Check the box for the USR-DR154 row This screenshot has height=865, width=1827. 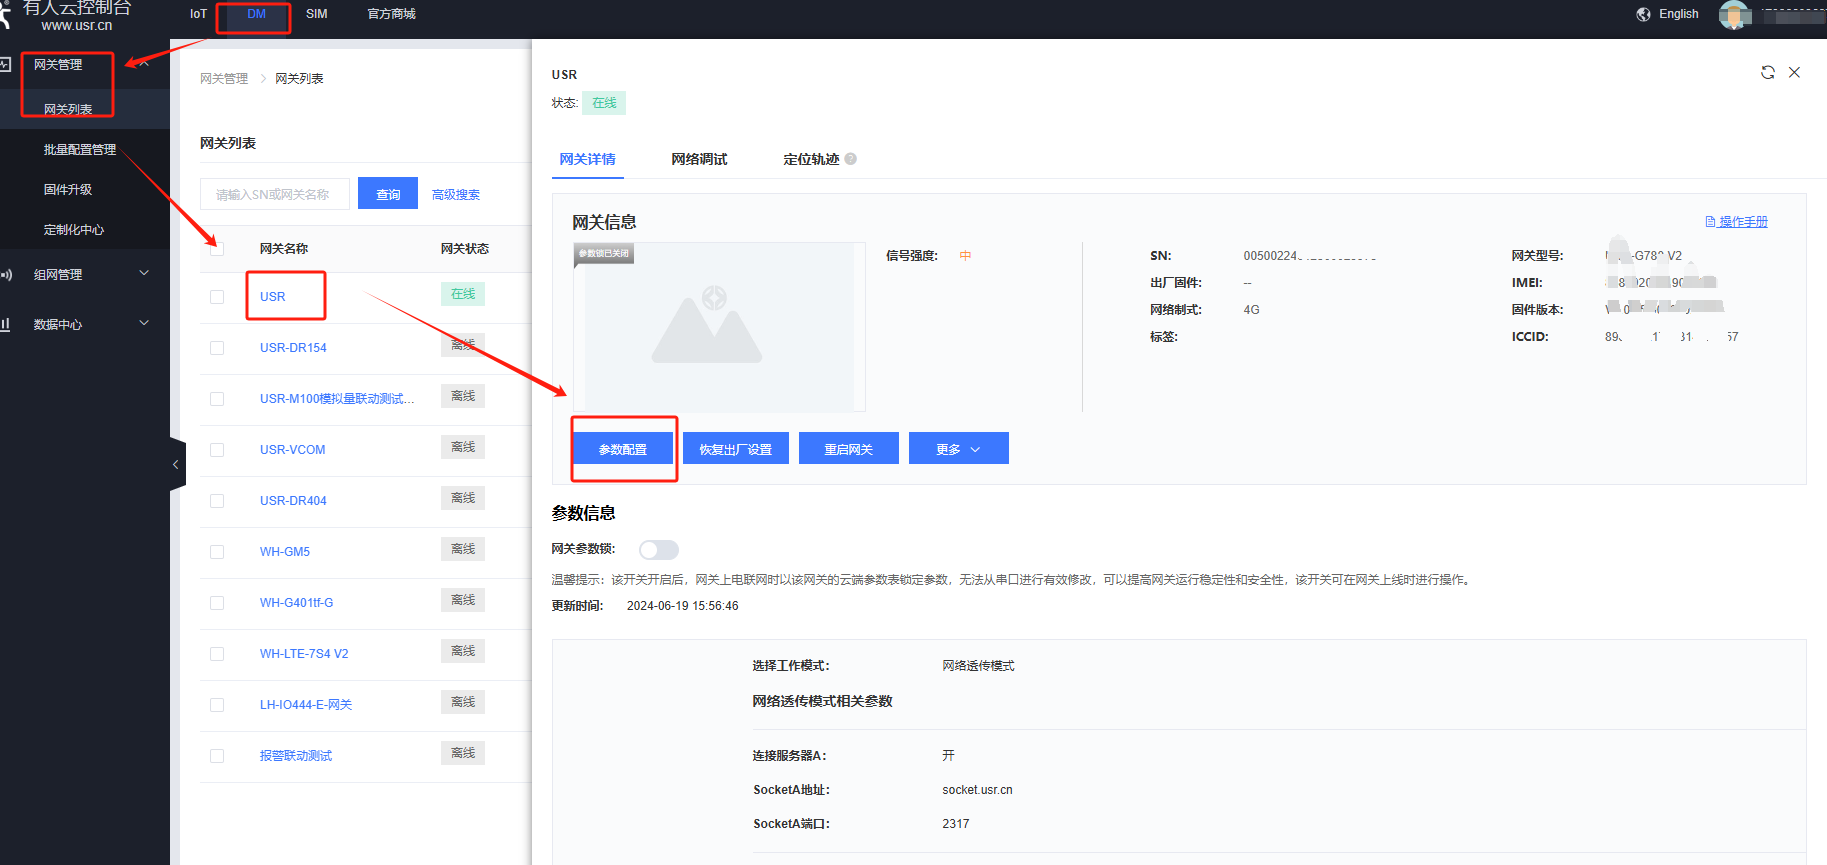click(x=217, y=348)
